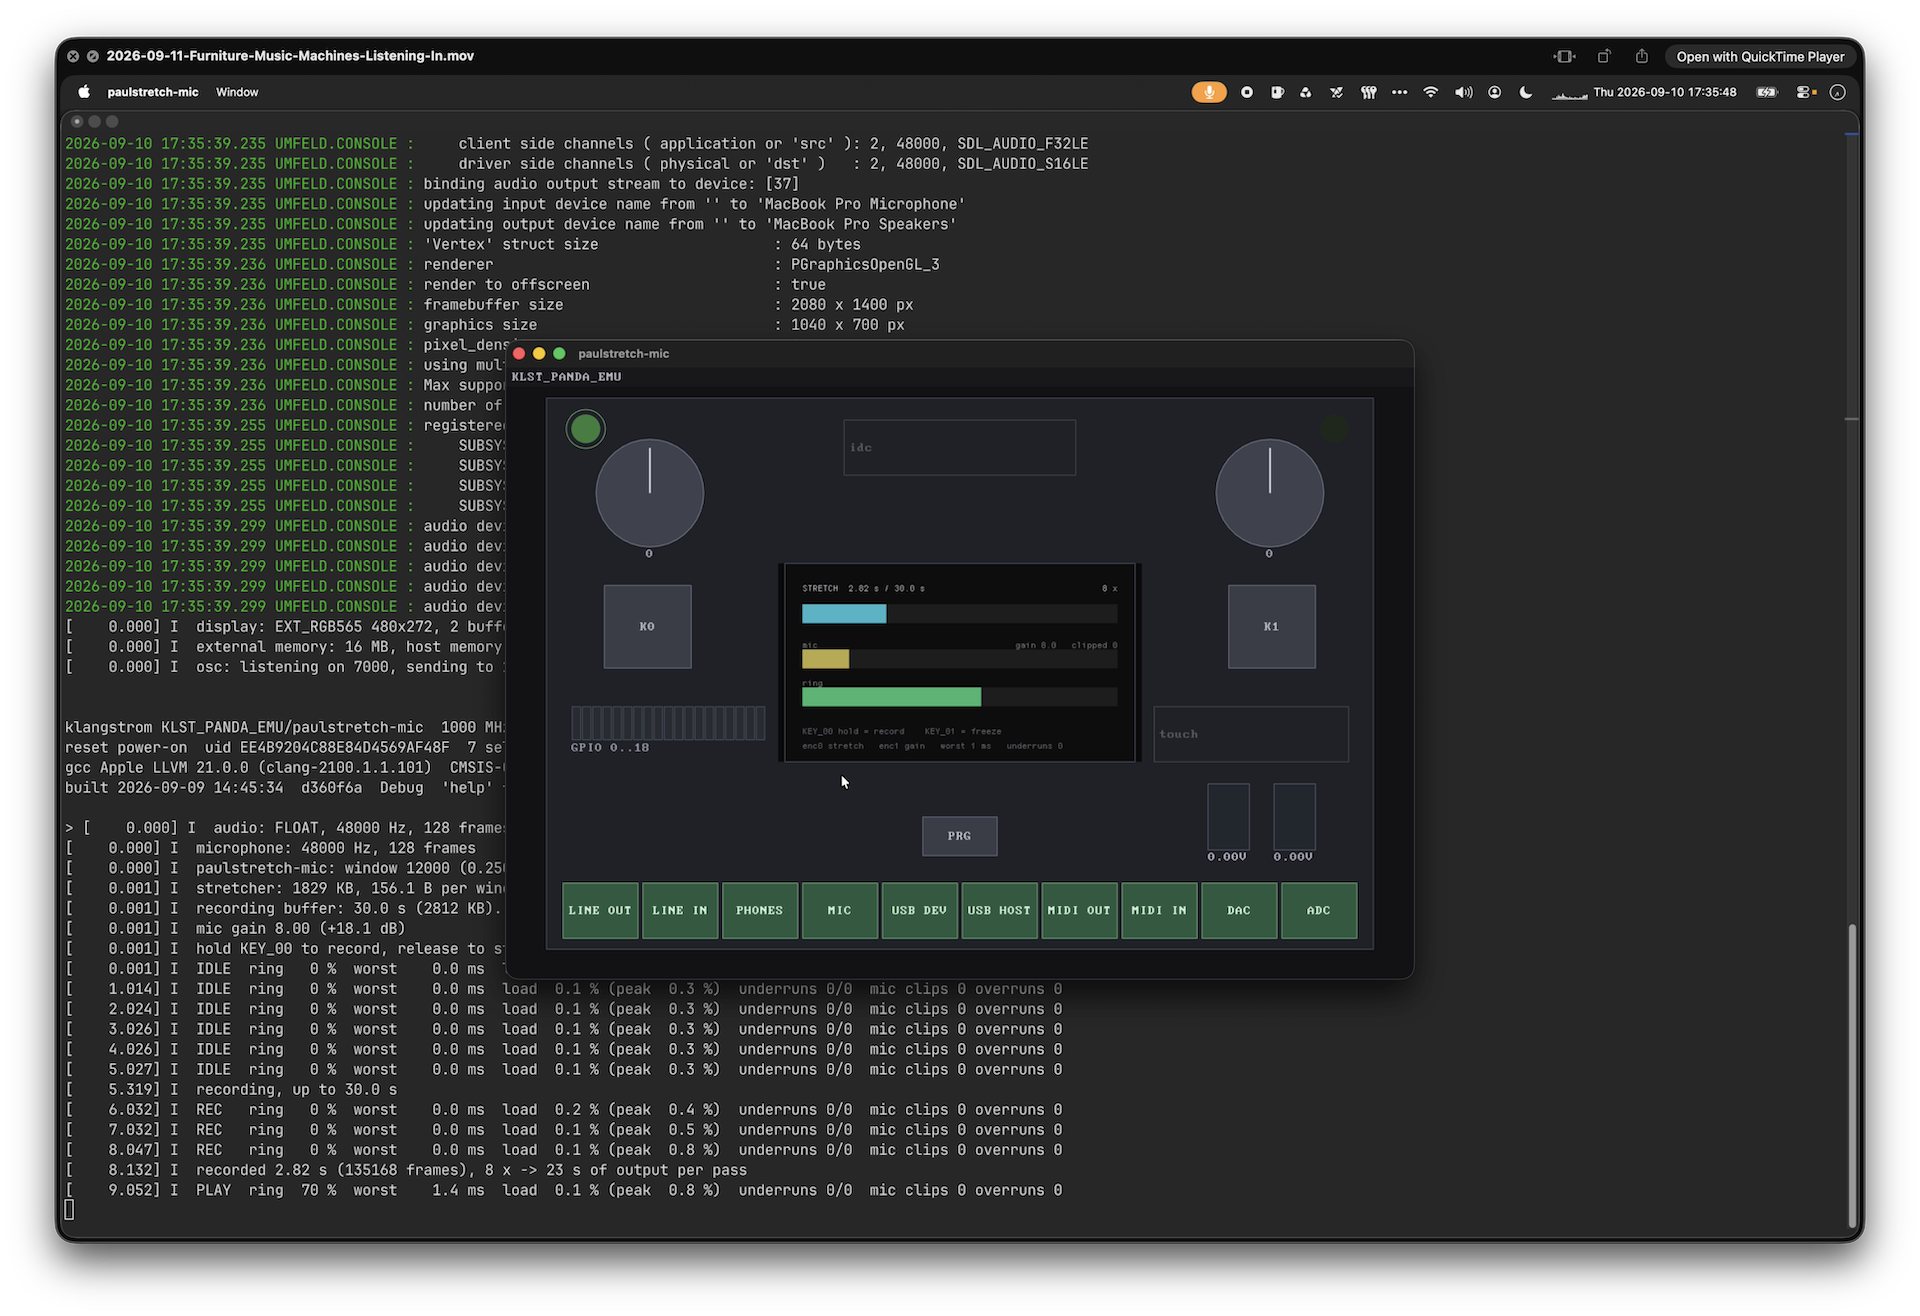Click the Open with QuickTime Player button
Image resolution: width=1920 pixels, height=1316 pixels.
[x=1760, y=56]
